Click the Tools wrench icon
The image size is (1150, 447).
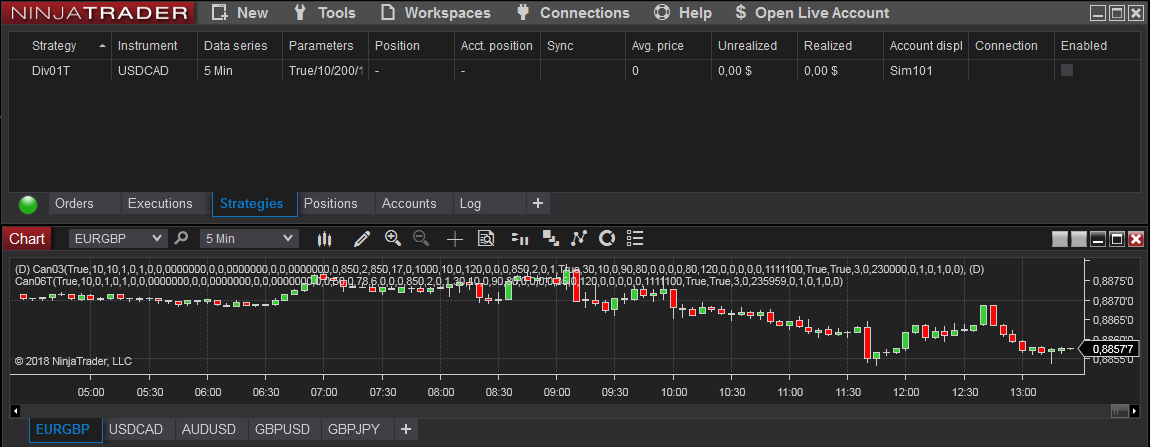tap(299, 12)
